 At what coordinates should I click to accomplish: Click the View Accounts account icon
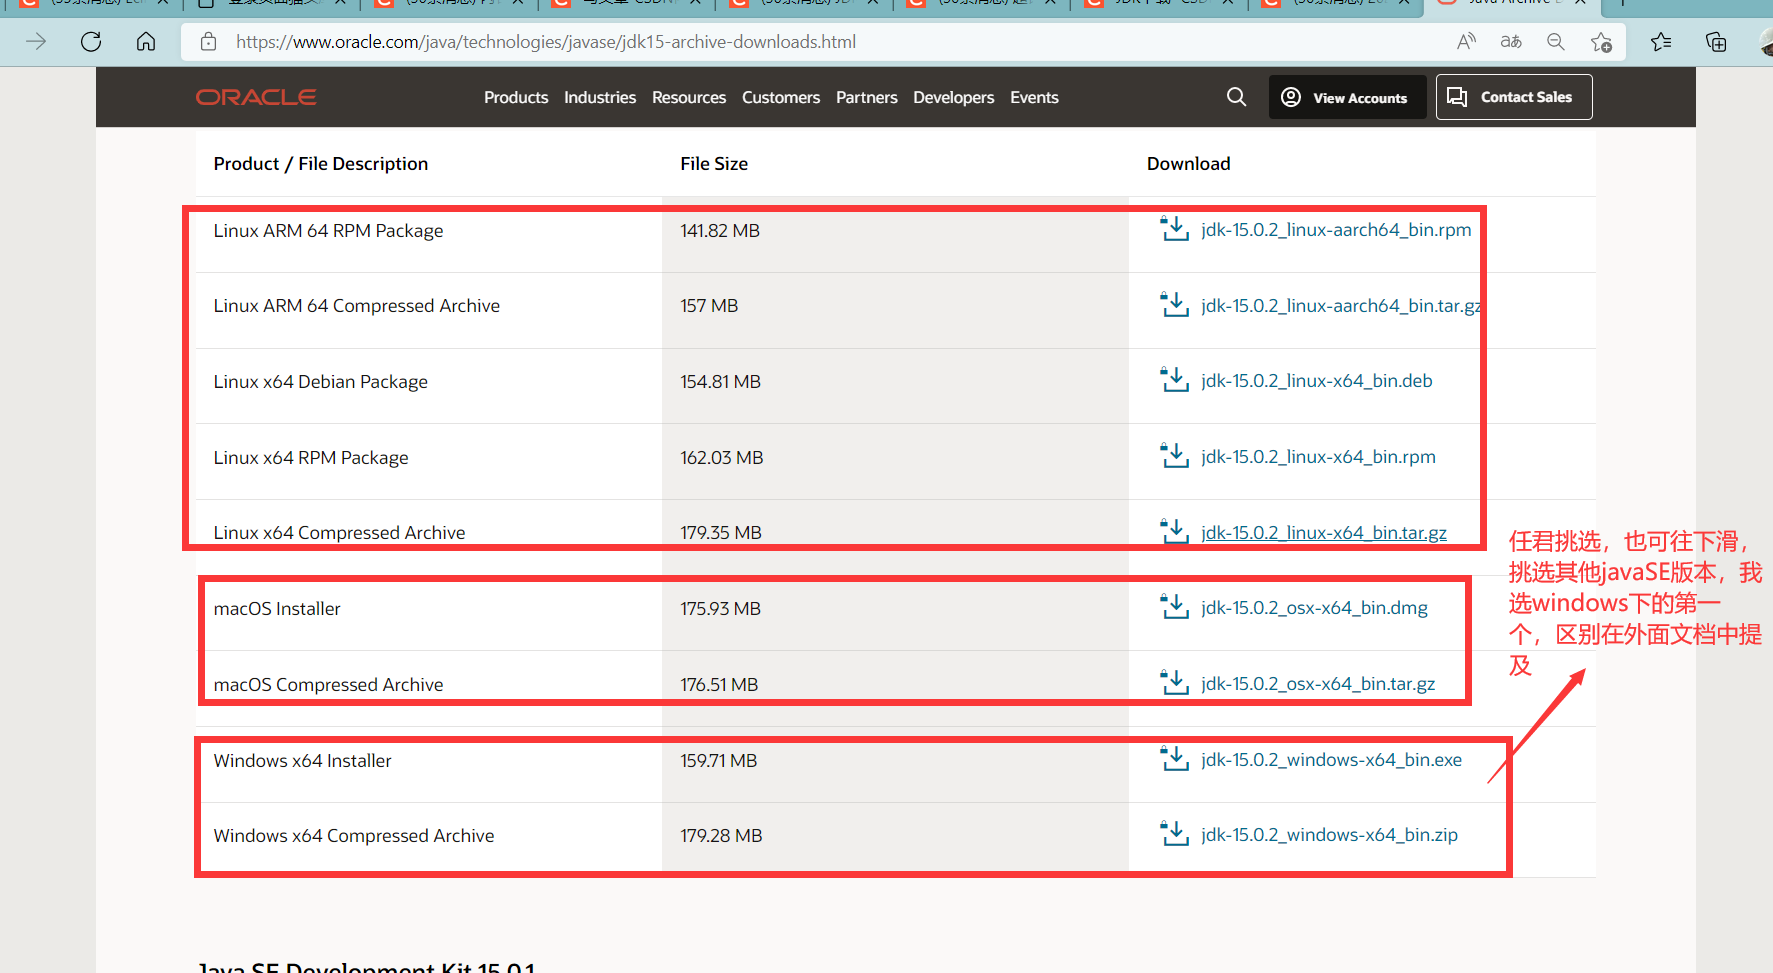coord(1291,96)
